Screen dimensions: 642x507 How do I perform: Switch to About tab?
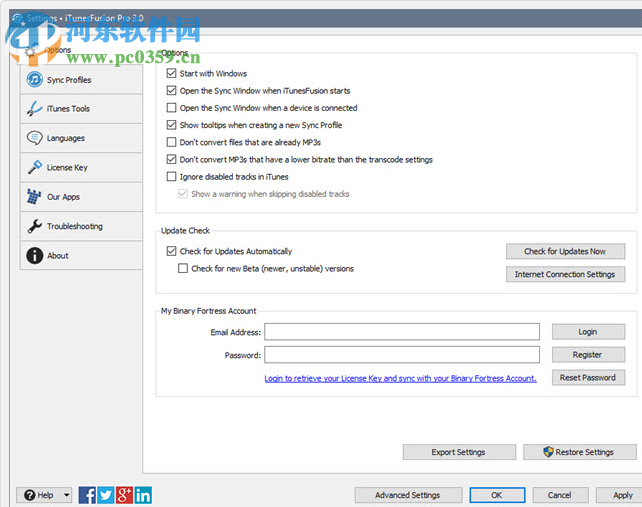coord(81,255)
